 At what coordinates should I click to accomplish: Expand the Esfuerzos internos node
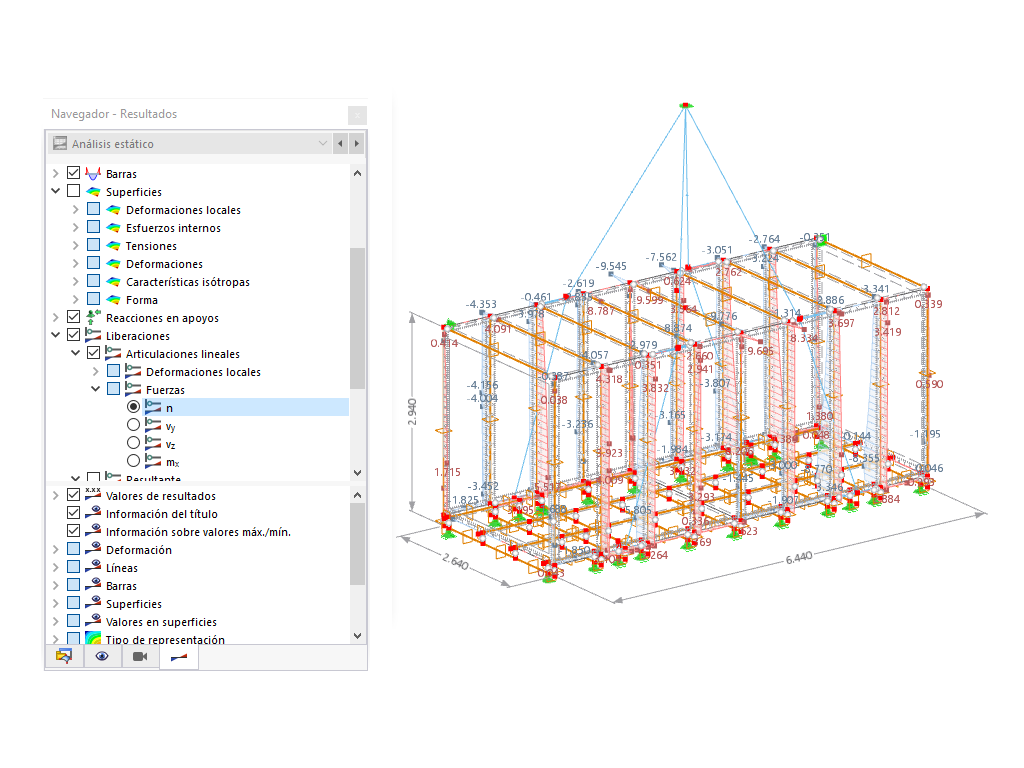click(x=76, y=227)
